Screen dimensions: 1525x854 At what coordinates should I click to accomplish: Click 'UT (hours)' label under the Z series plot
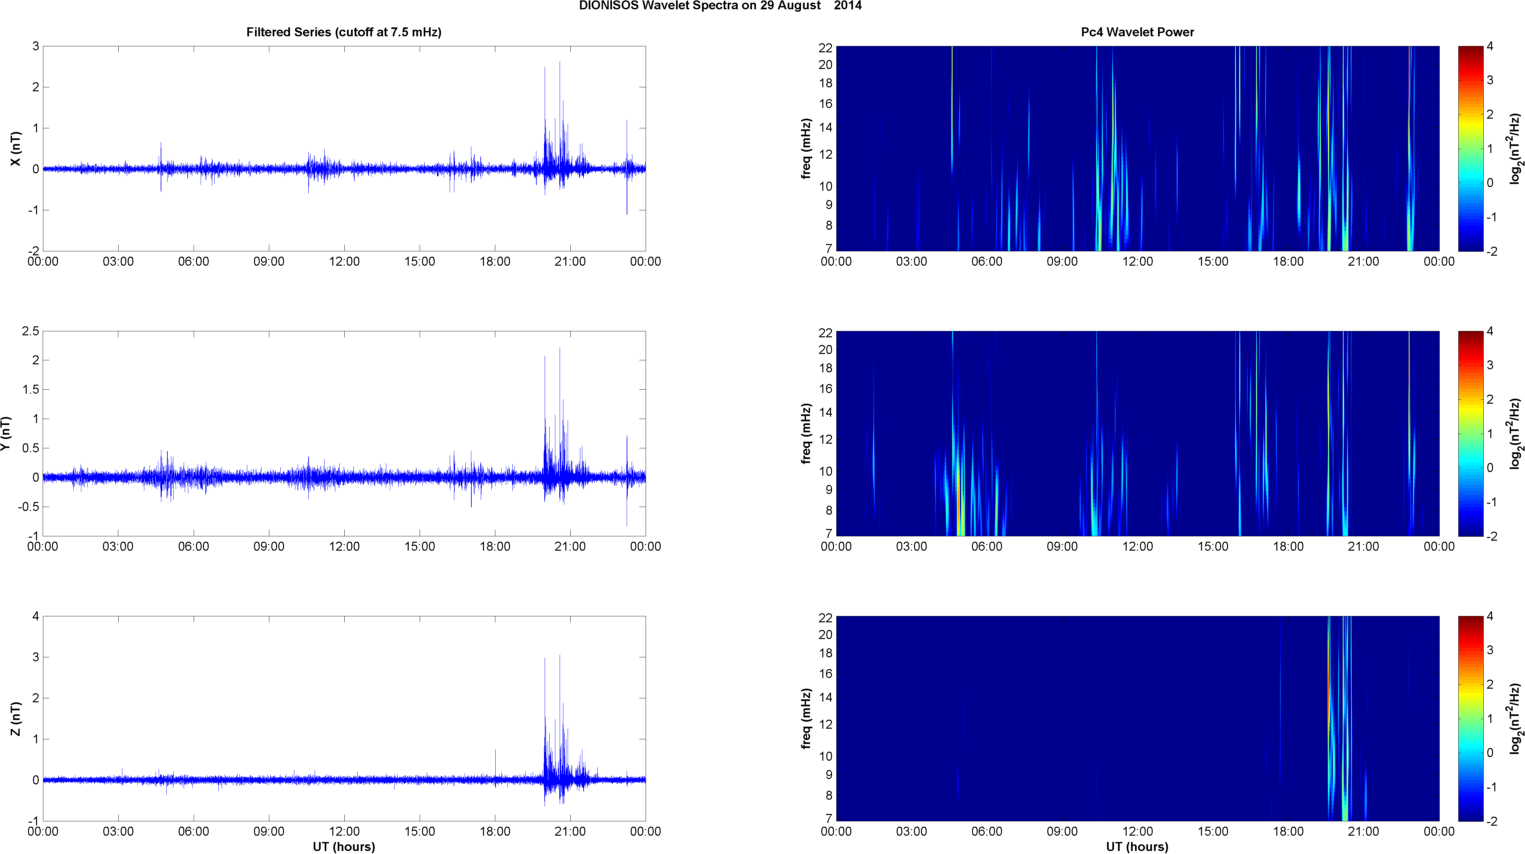pos(344,846)
